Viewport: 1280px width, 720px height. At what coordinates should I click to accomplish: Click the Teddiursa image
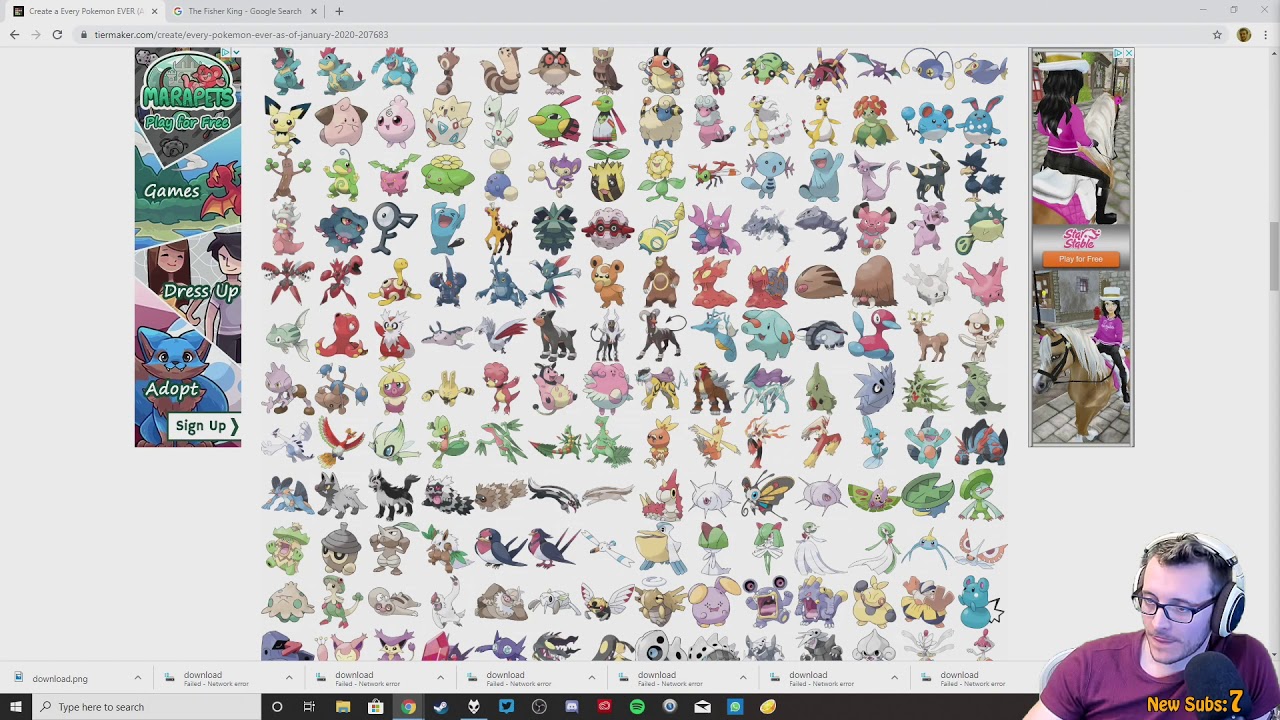(x=607, y=281)
